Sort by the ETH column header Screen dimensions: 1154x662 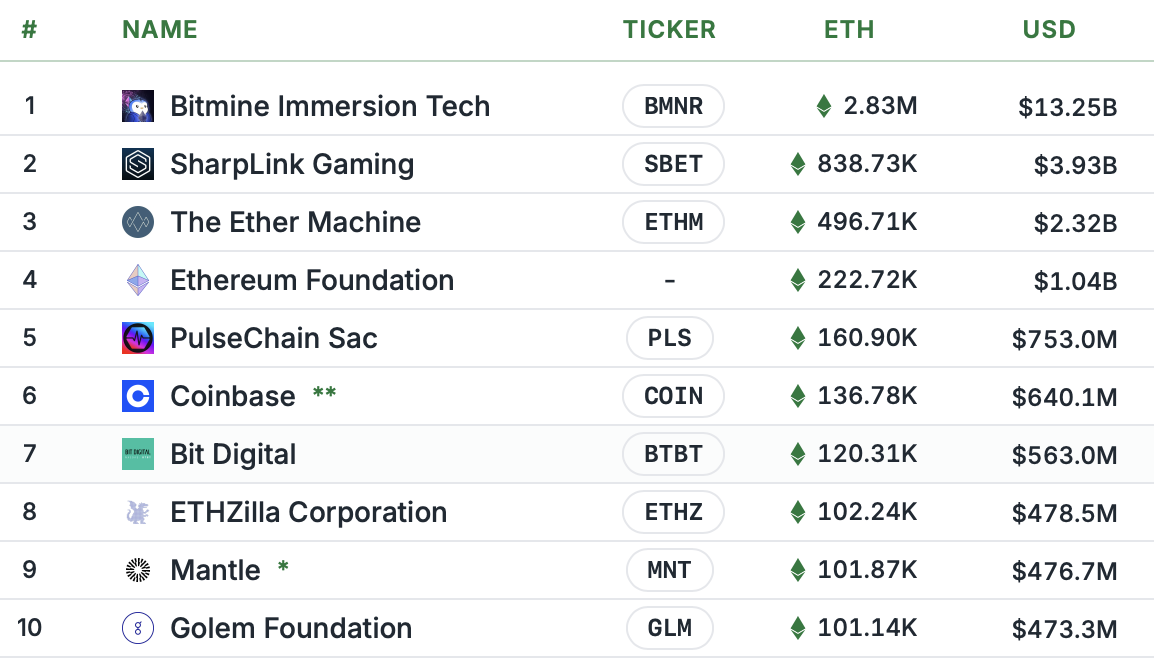tap(849, 29)
